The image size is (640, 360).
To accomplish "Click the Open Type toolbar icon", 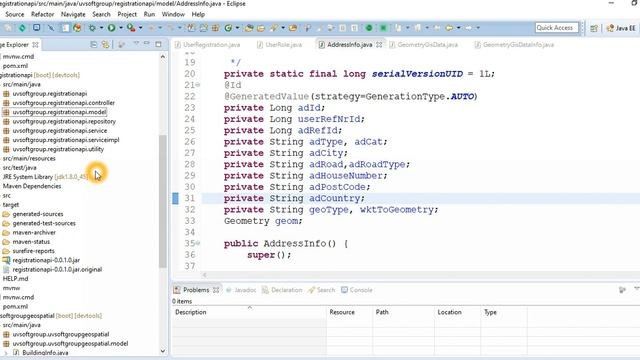I will point(249,28).
